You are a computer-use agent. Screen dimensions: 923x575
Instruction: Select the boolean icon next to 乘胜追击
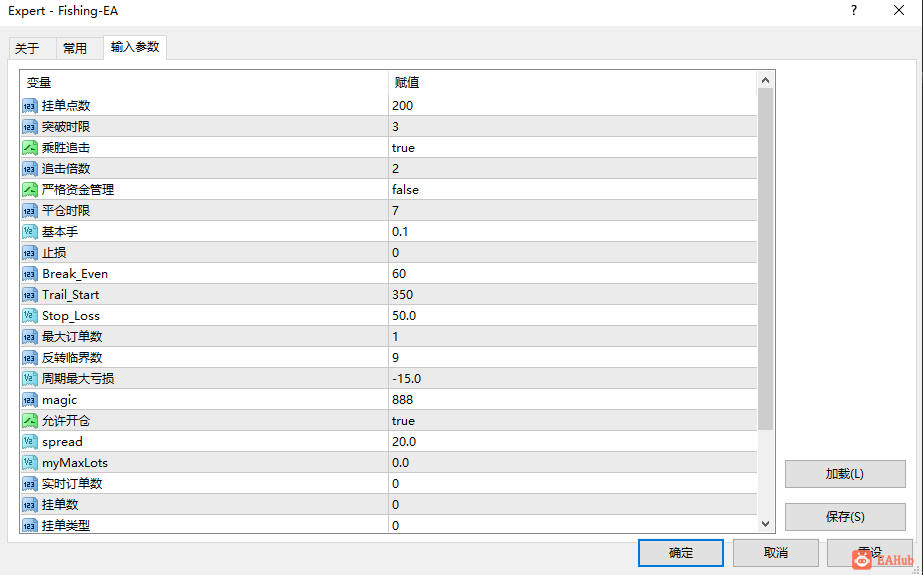click(x=29, y=148)
